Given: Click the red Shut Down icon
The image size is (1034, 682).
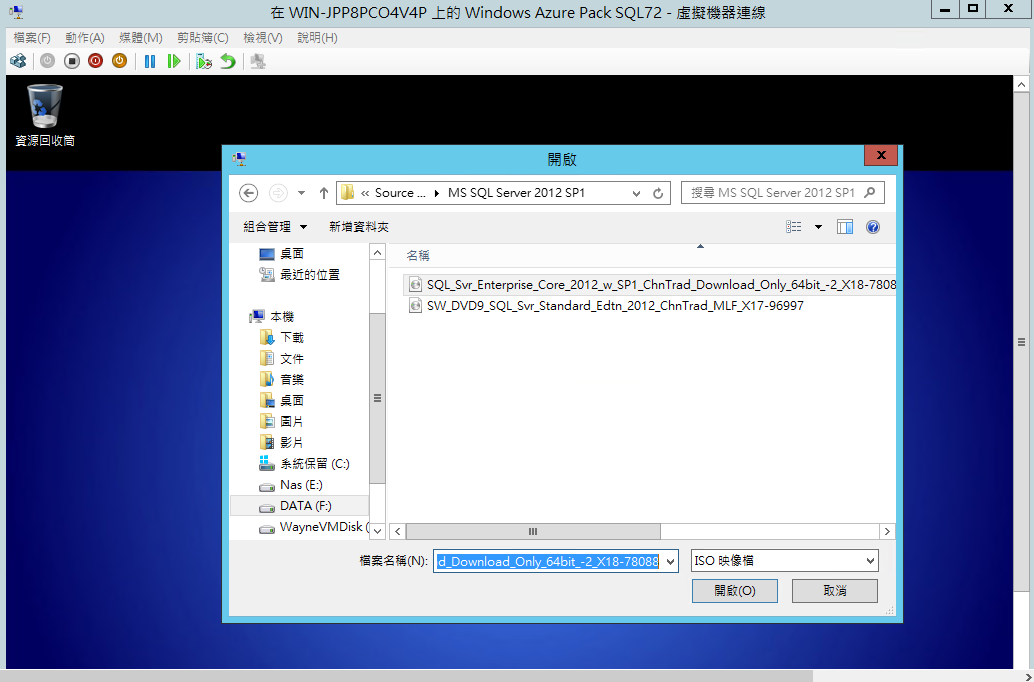Looking at the screenshot, I should (96, 61).
